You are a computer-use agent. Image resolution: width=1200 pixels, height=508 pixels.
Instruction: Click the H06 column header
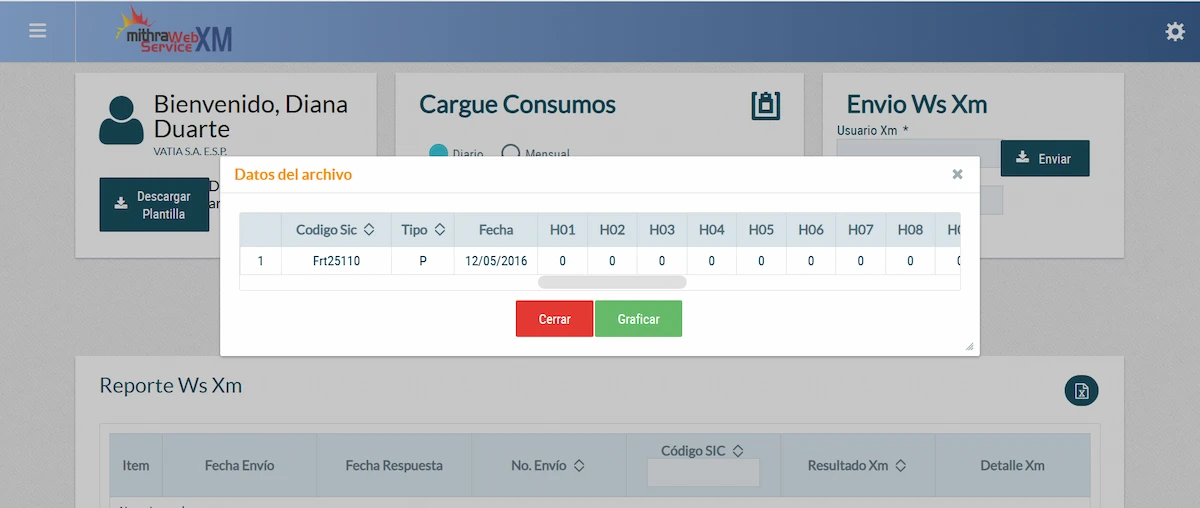click(811, 230)
